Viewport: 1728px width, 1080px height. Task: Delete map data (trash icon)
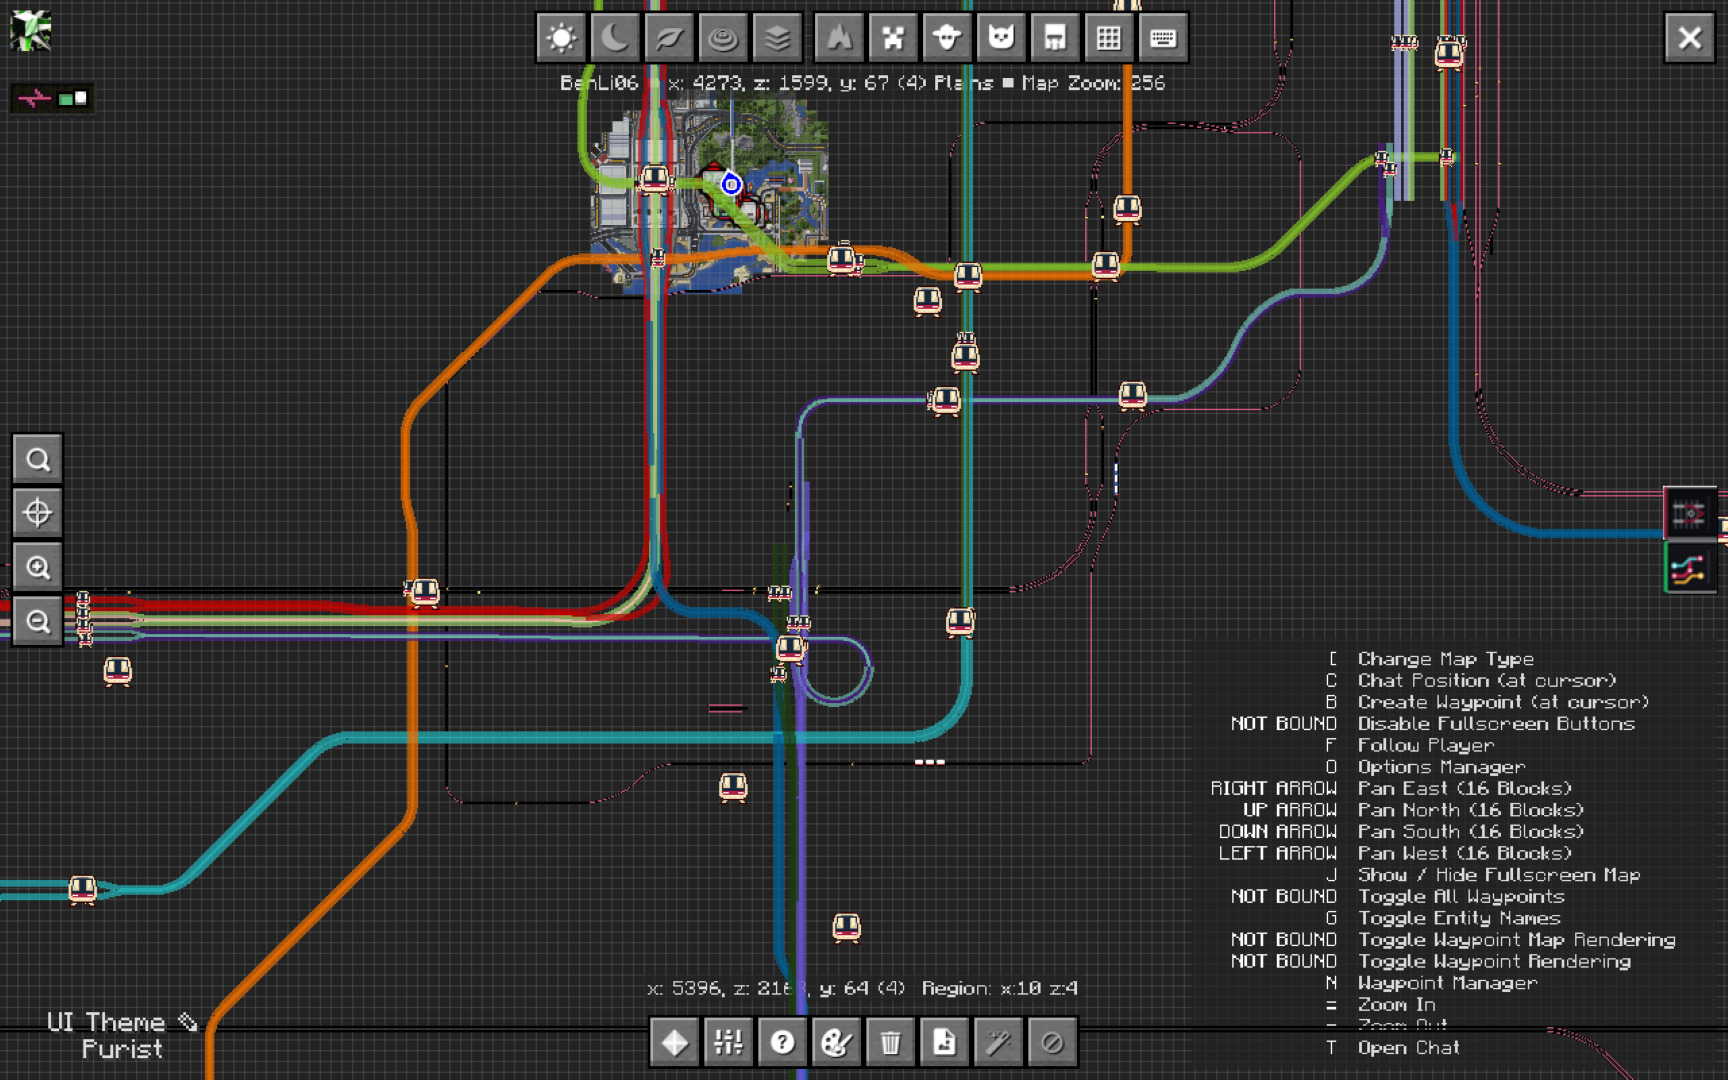click(891, 1042)
